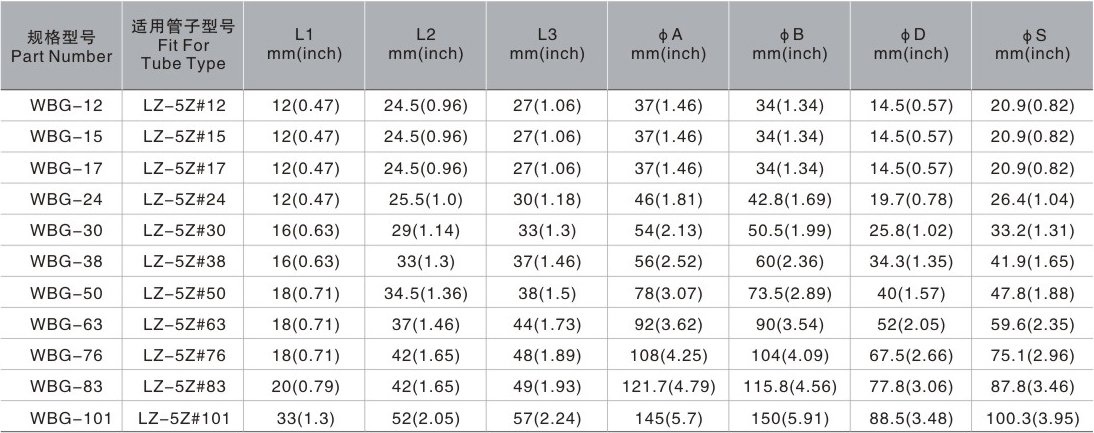
Task: Click the Part Number column header
Action: pos(60,45)
